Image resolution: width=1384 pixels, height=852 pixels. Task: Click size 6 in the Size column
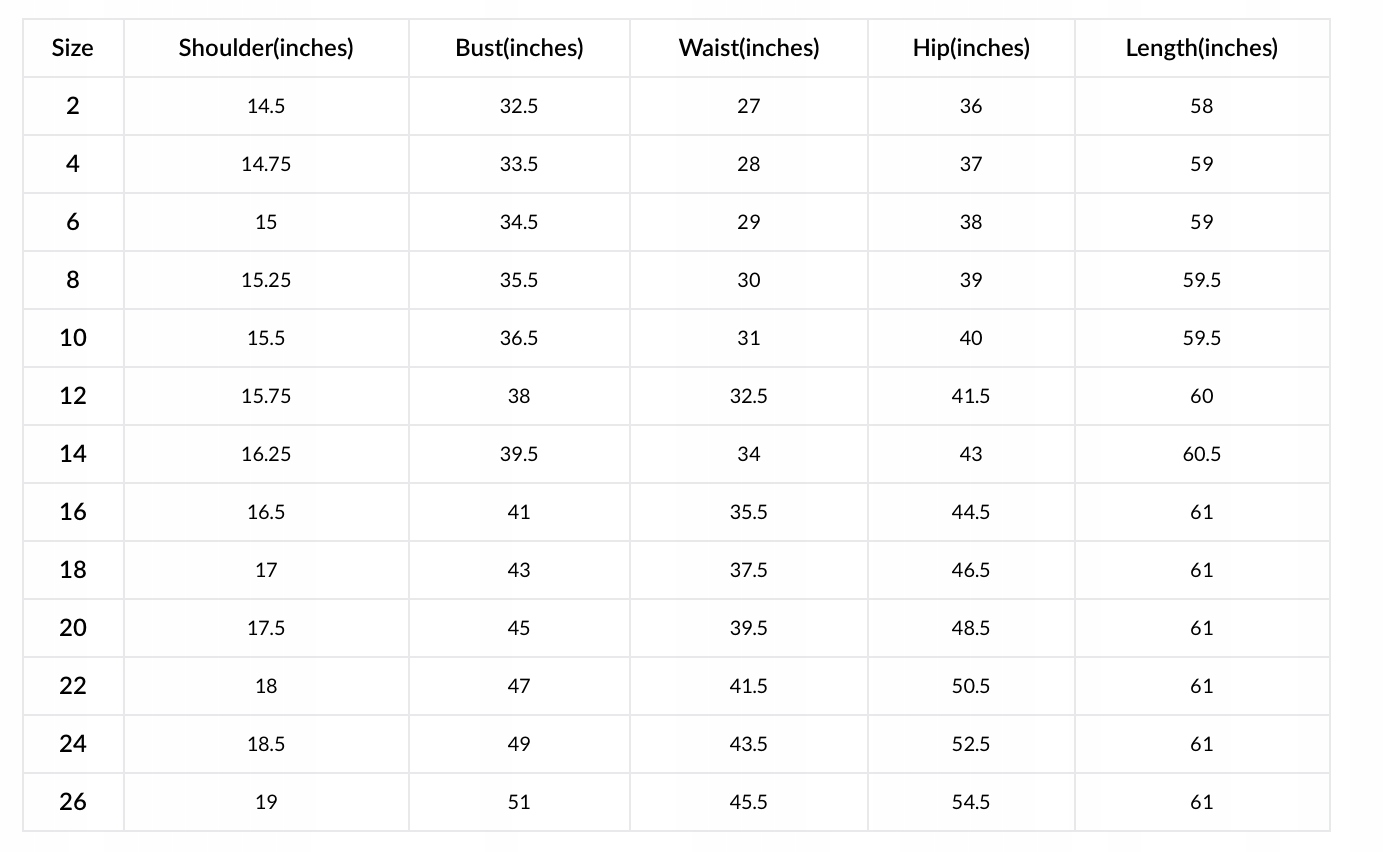[73, 222]
